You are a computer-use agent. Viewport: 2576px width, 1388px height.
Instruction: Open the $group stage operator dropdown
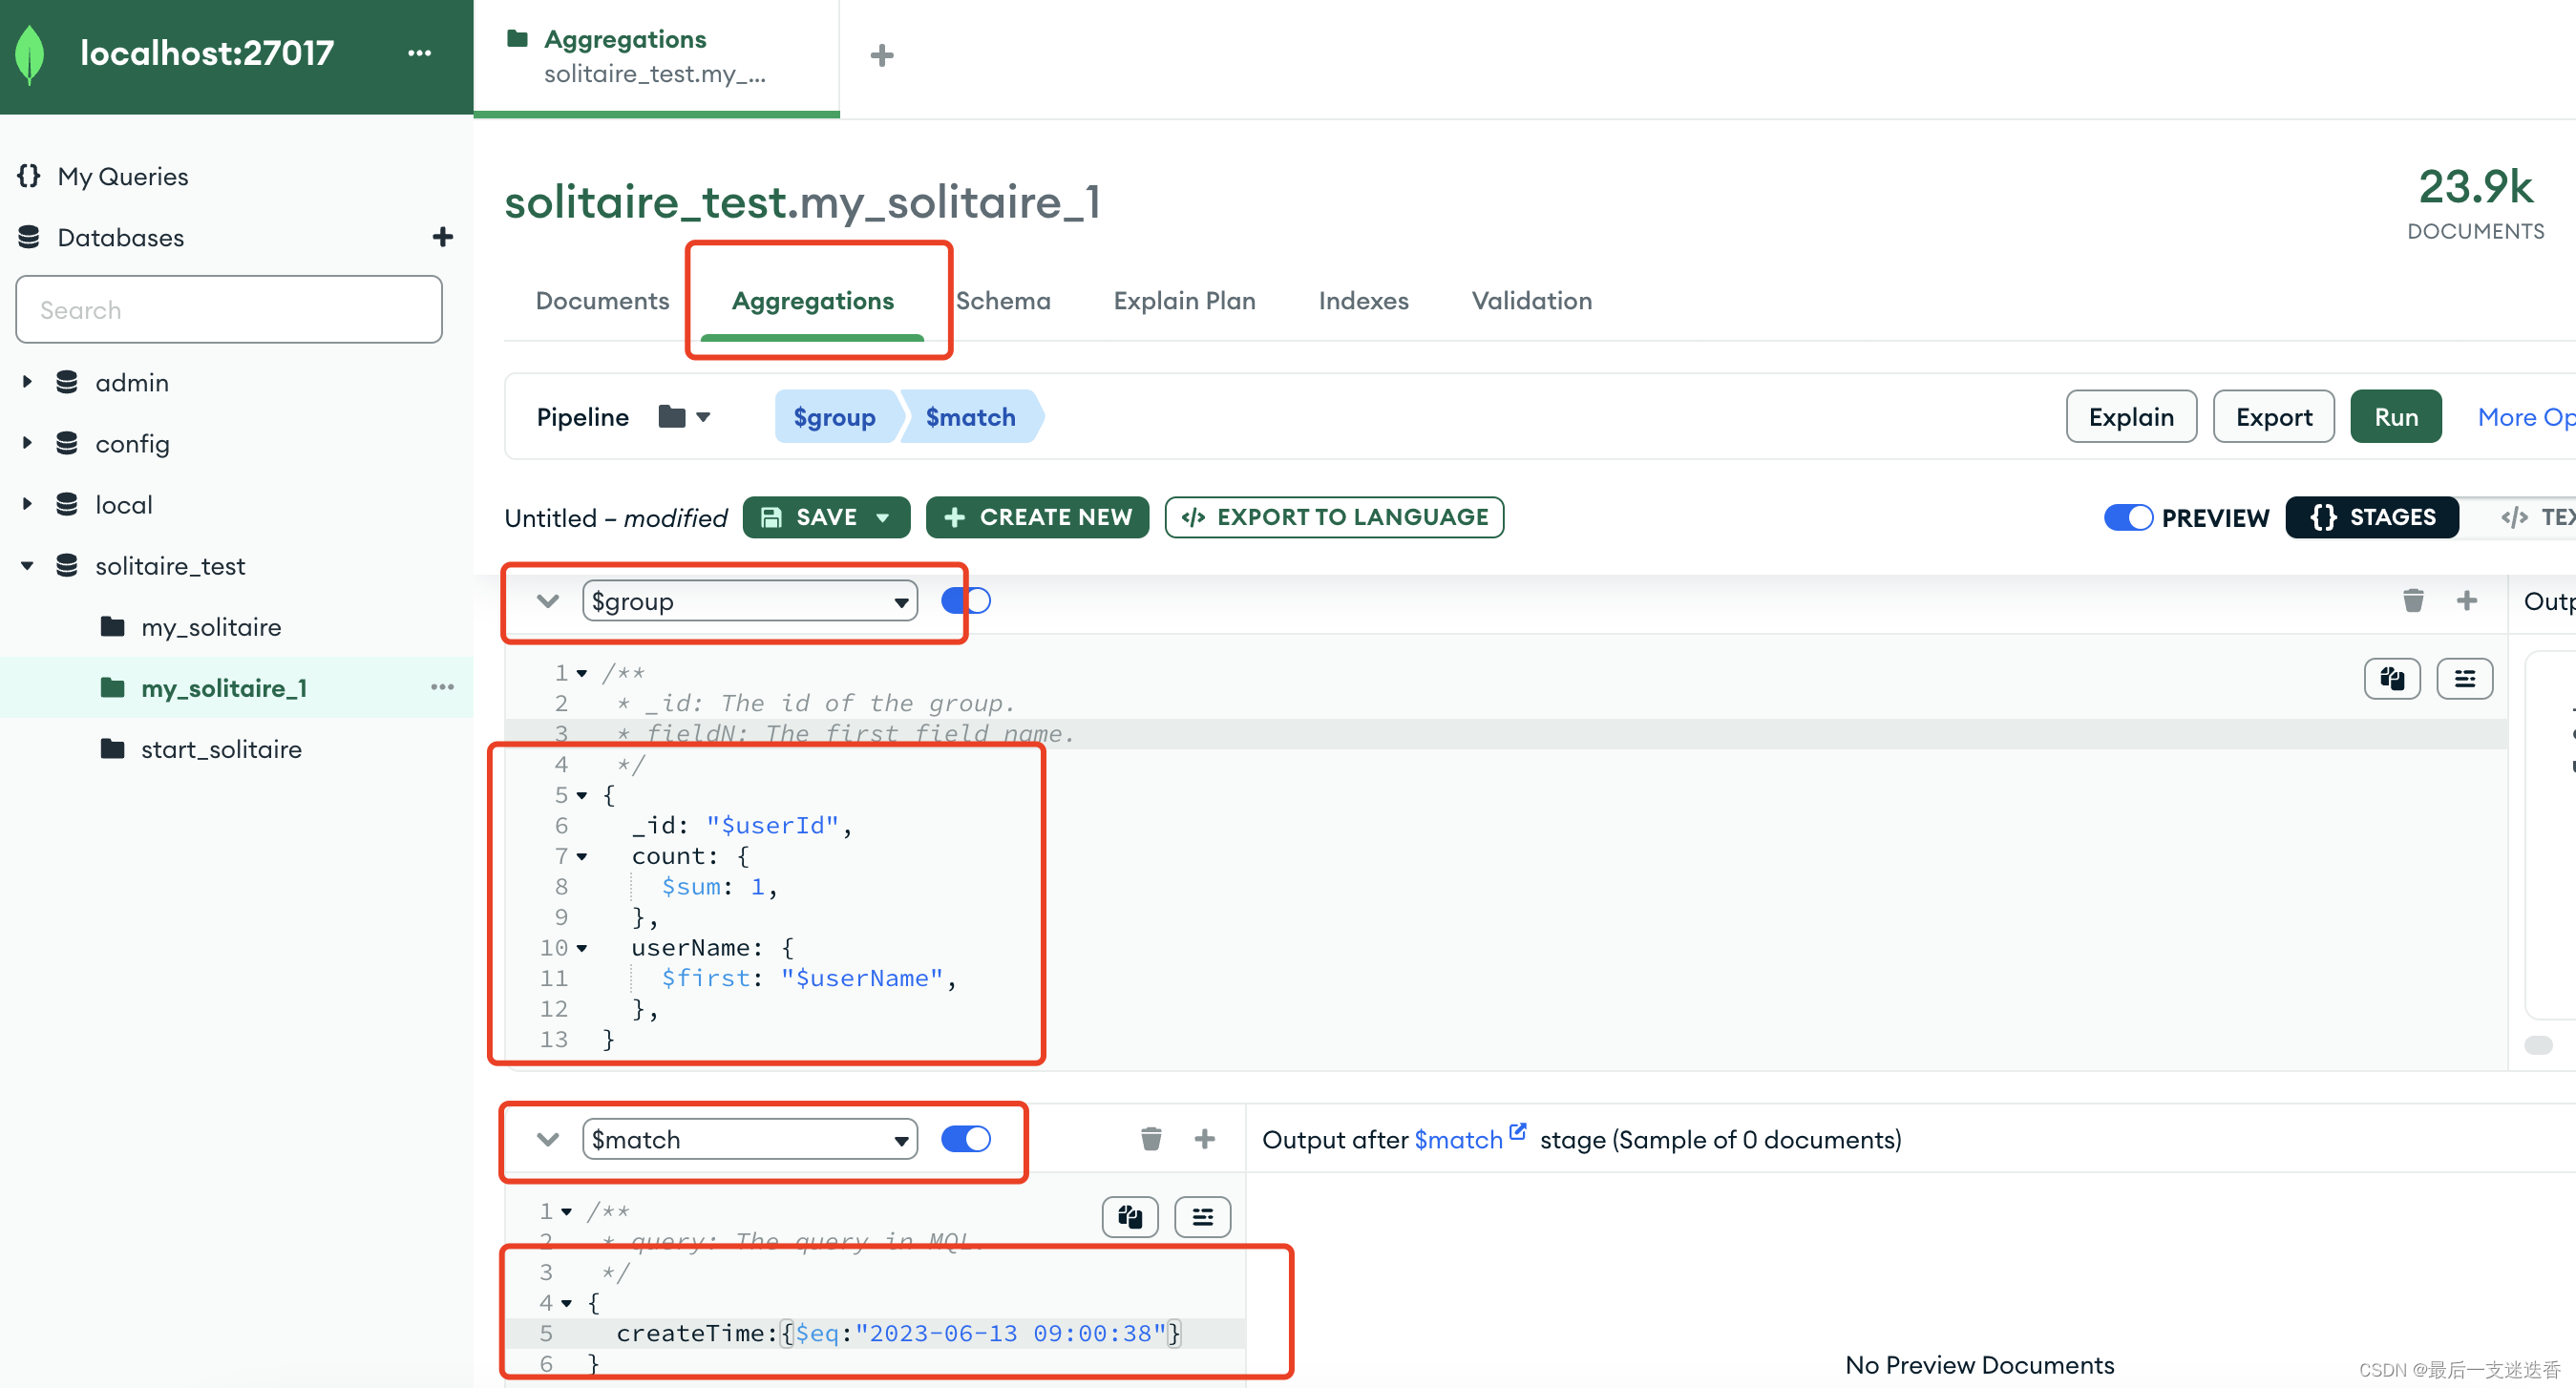pos(750,601)
